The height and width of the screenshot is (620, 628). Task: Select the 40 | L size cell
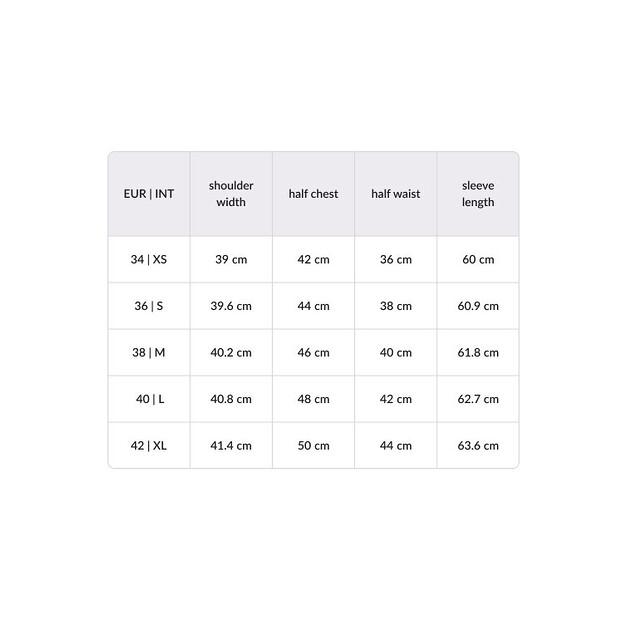[x=149, y=399]
